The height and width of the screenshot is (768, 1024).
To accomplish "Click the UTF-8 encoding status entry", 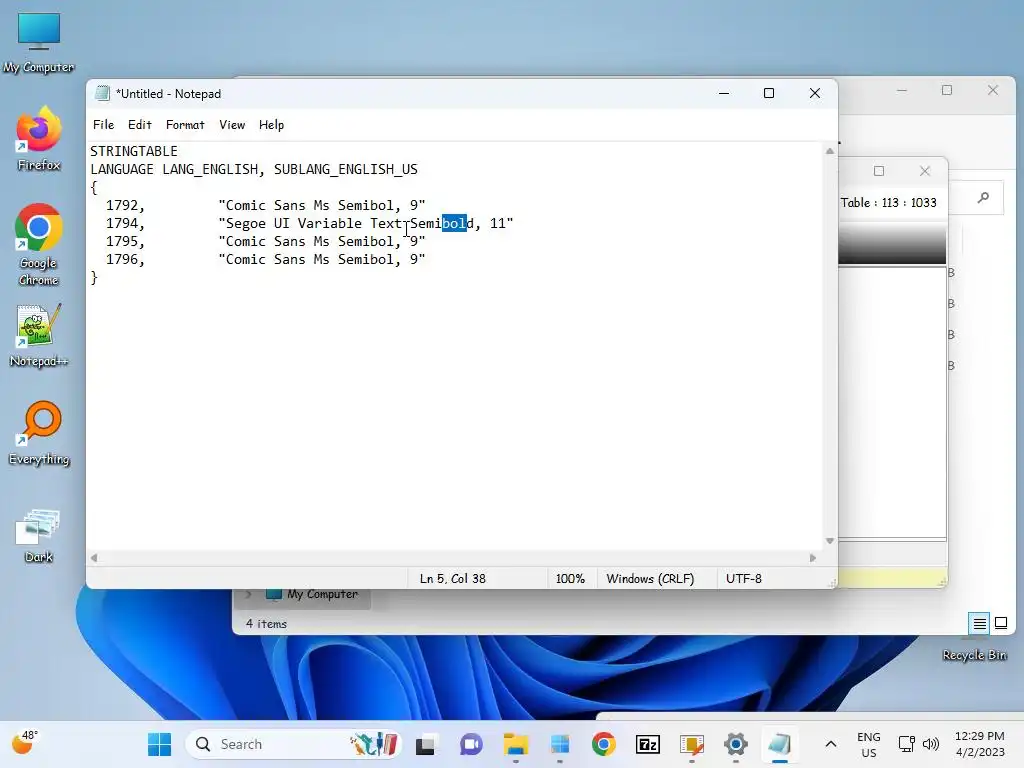I will point(744,579).
